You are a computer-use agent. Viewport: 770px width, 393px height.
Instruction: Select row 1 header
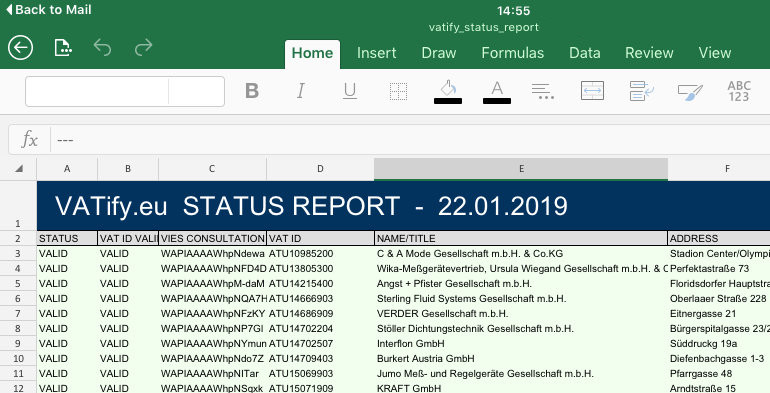(x=18, y=205)
